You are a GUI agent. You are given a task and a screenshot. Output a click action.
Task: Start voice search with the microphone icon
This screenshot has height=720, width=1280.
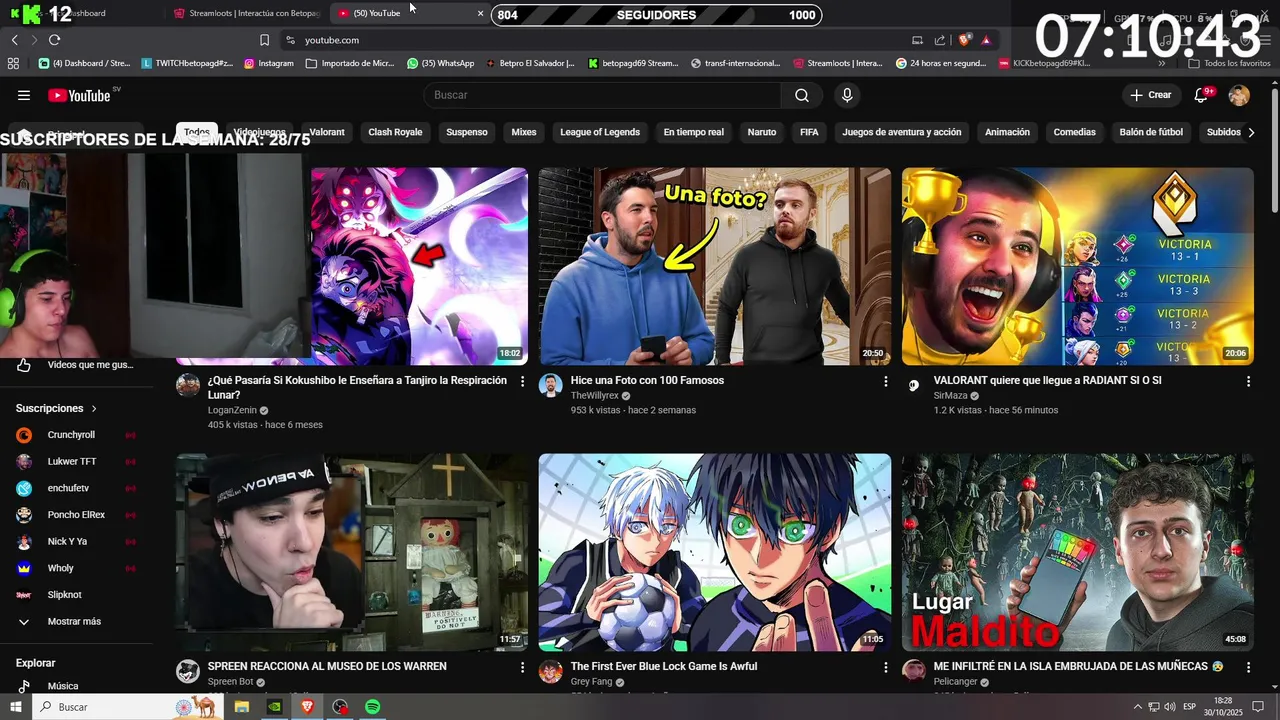[x=847, y=95]
